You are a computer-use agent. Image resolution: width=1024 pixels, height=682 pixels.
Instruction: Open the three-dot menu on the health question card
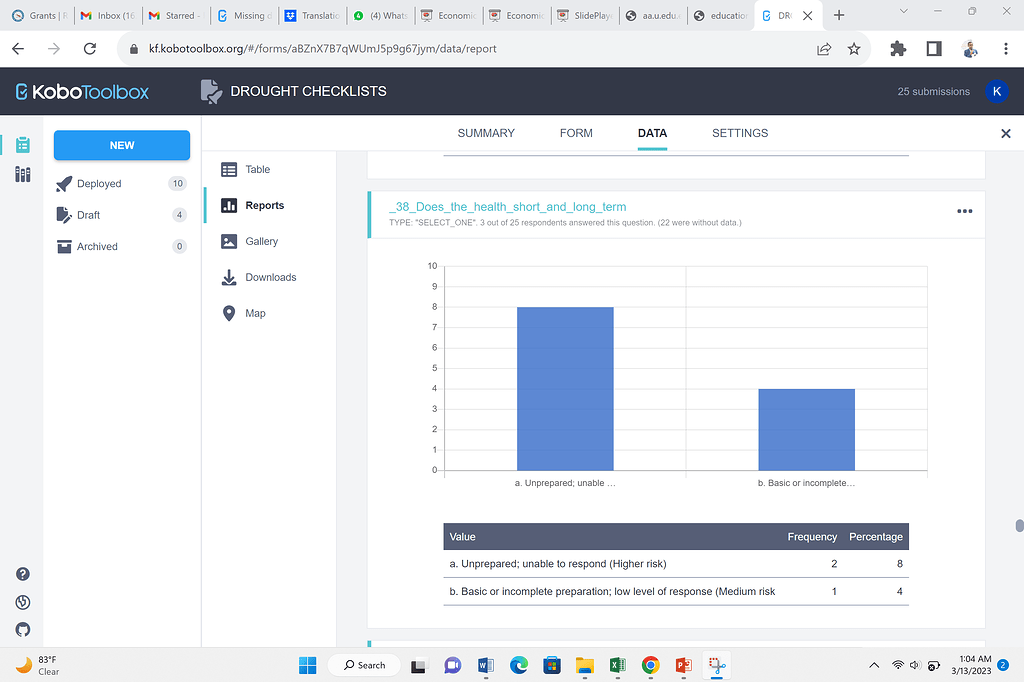pyautogui.click(x=965, y=211)
